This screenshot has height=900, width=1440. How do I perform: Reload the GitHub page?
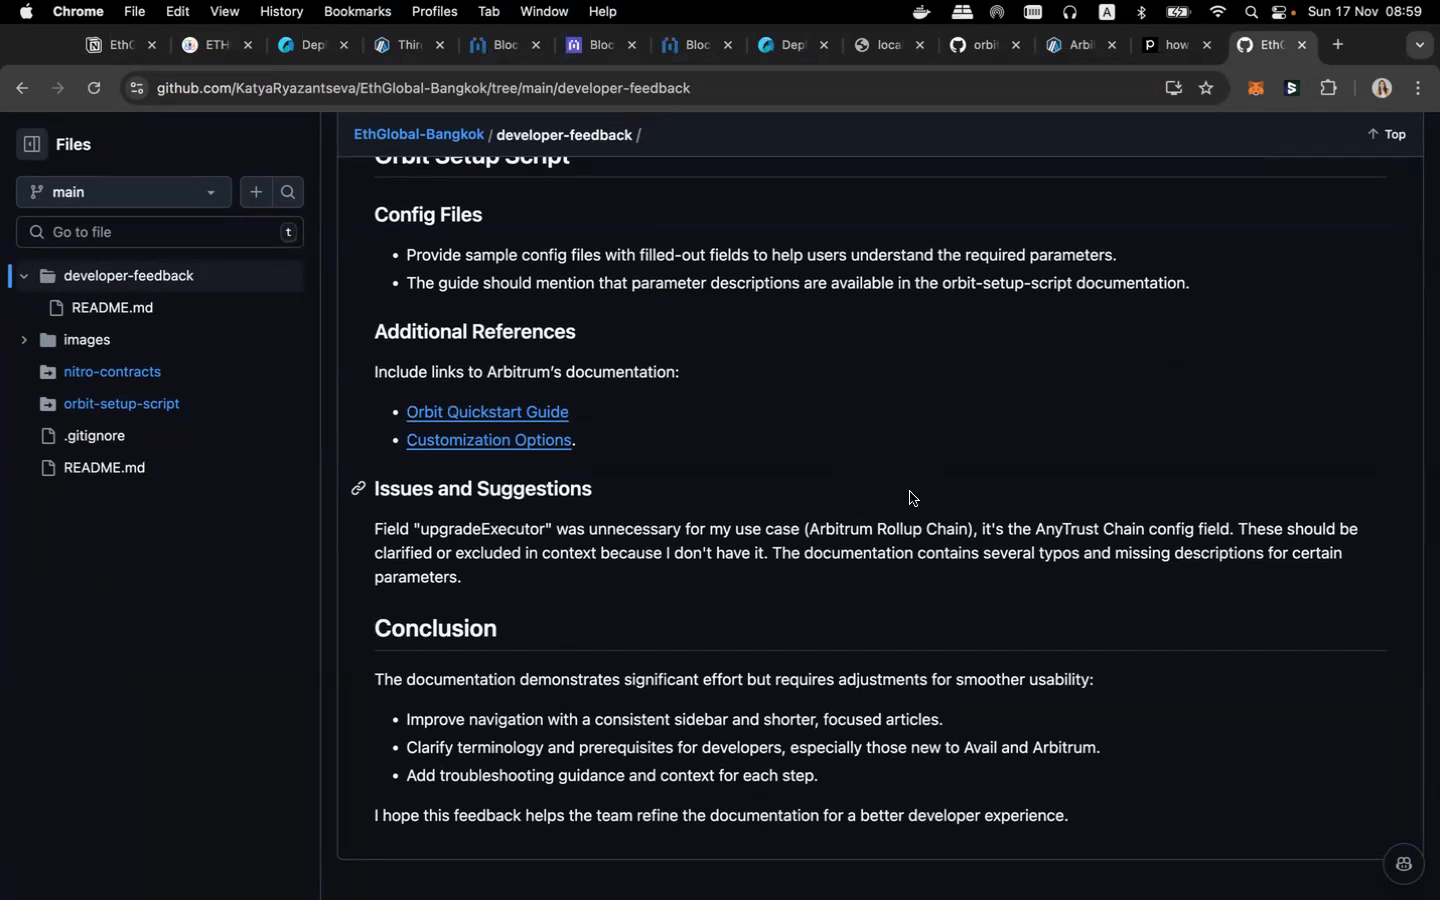click(94, 89)
